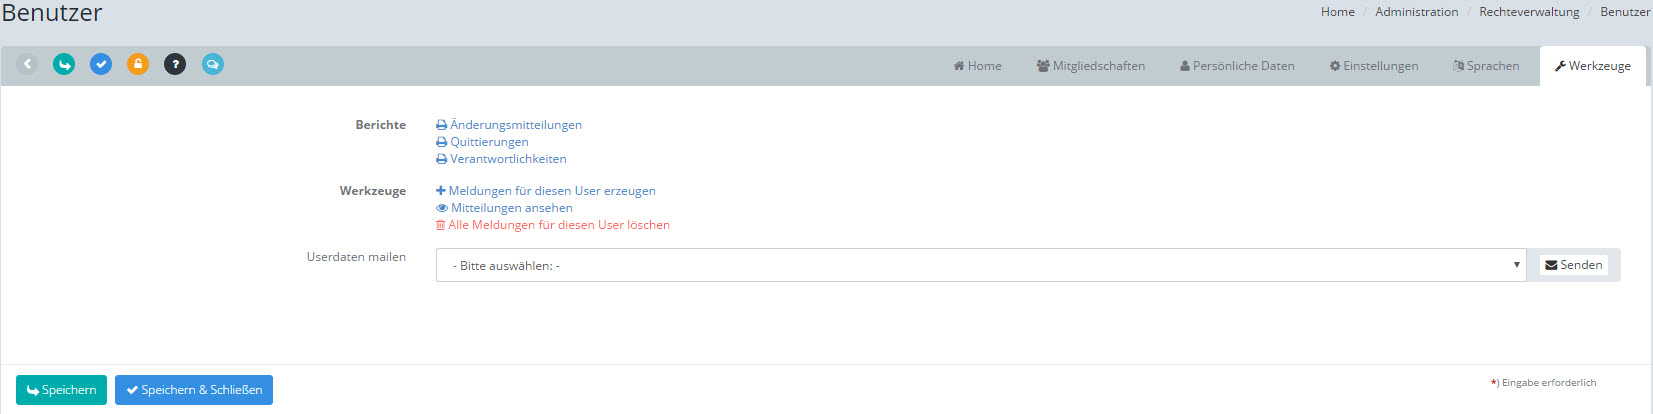1653x414 pixels.
Task: Click the grey back chevron icon
Action: [x=27, y=64]
